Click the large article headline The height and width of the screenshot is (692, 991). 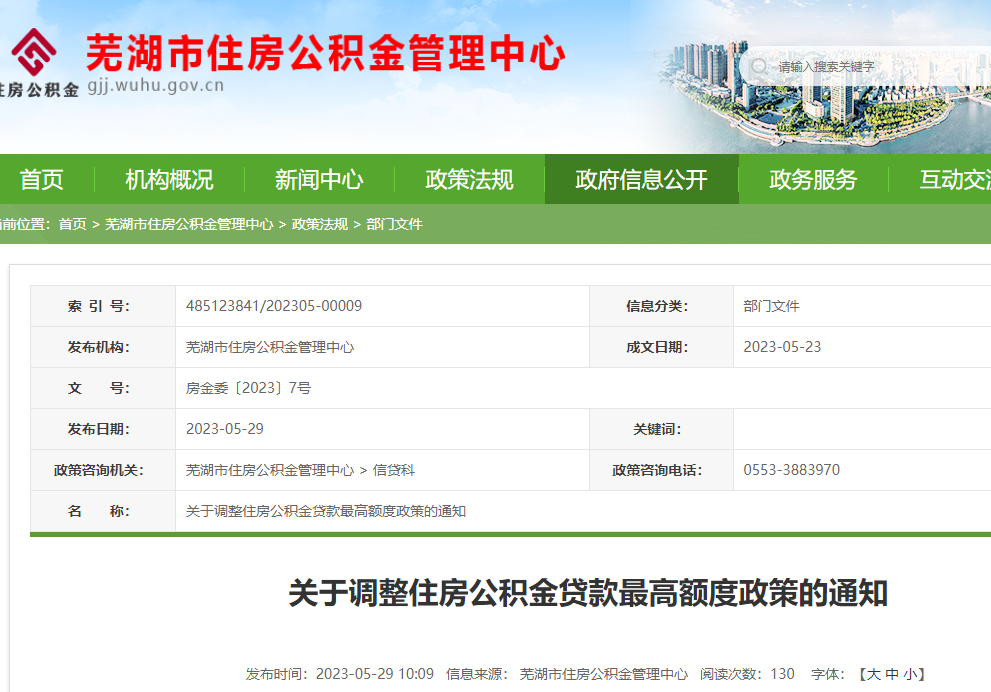(588, 593)
